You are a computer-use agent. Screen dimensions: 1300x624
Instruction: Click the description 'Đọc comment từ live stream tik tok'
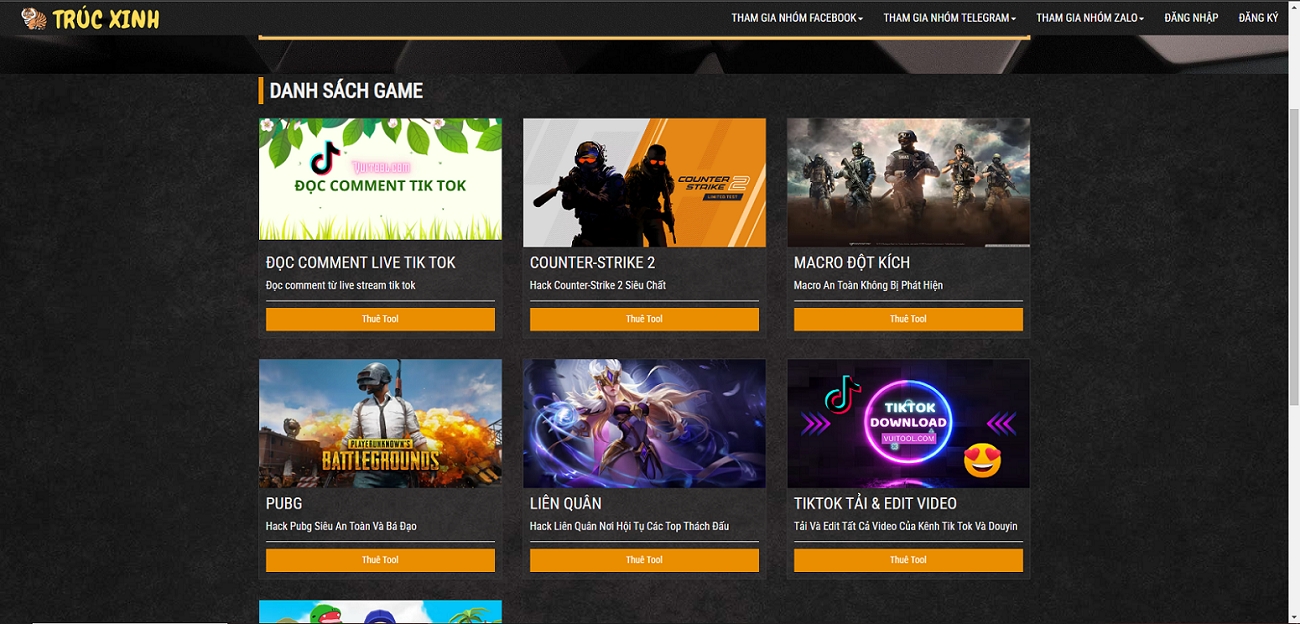pos(340,286)
